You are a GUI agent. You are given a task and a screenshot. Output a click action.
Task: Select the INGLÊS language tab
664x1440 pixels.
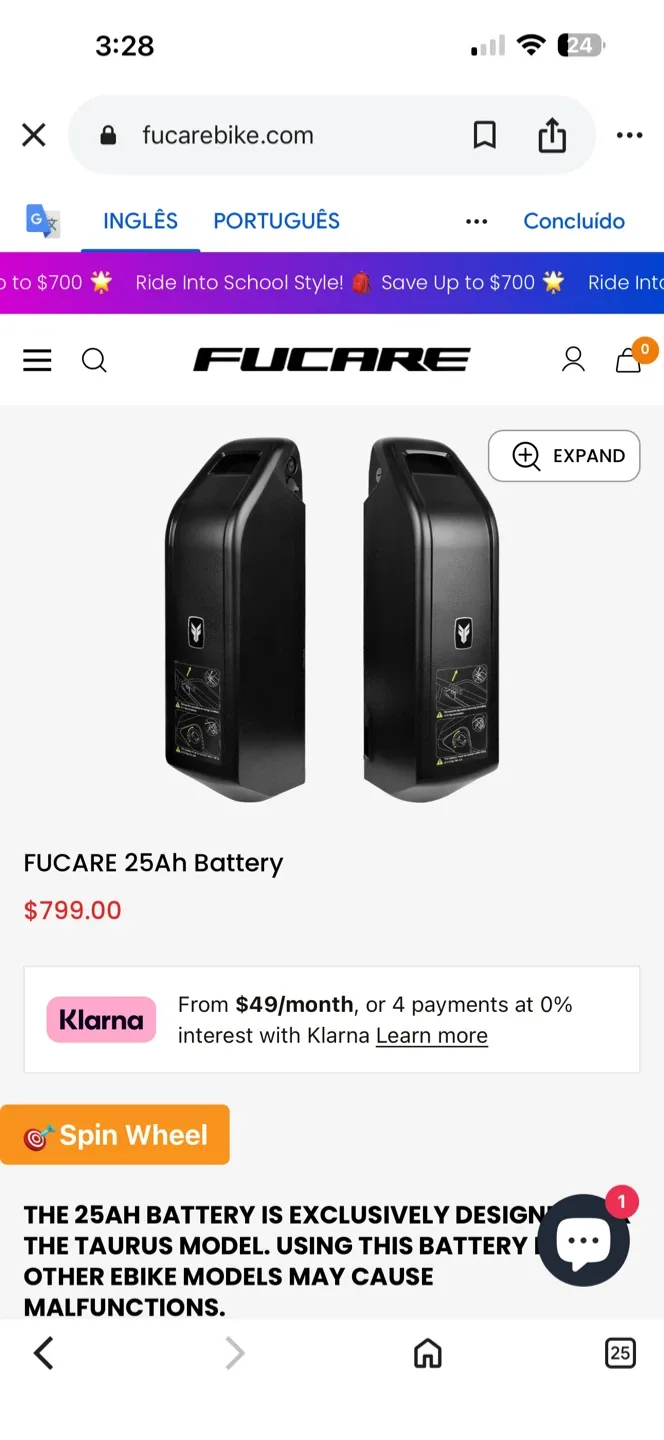coord(140,221)
